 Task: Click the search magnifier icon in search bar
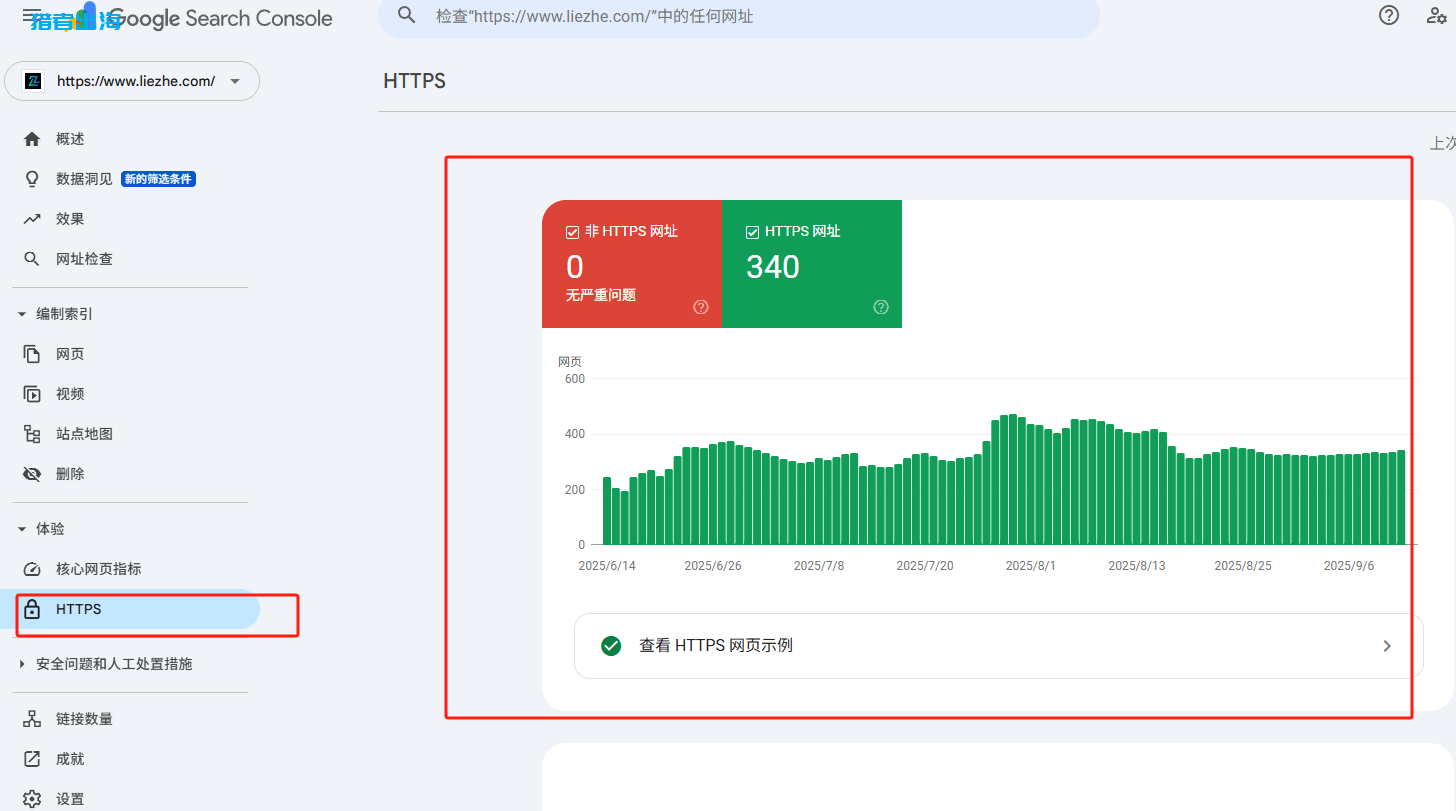(x=406, y=15)
